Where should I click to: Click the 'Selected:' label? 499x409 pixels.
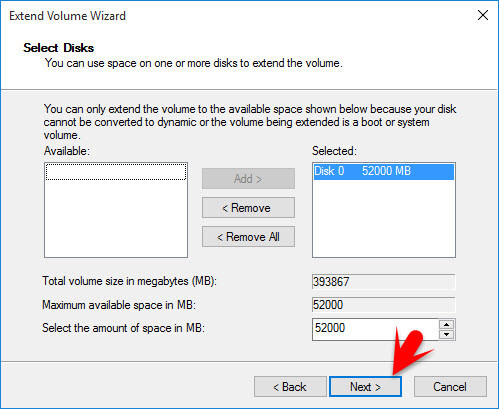pyautogui.click(x=334, y=151)
